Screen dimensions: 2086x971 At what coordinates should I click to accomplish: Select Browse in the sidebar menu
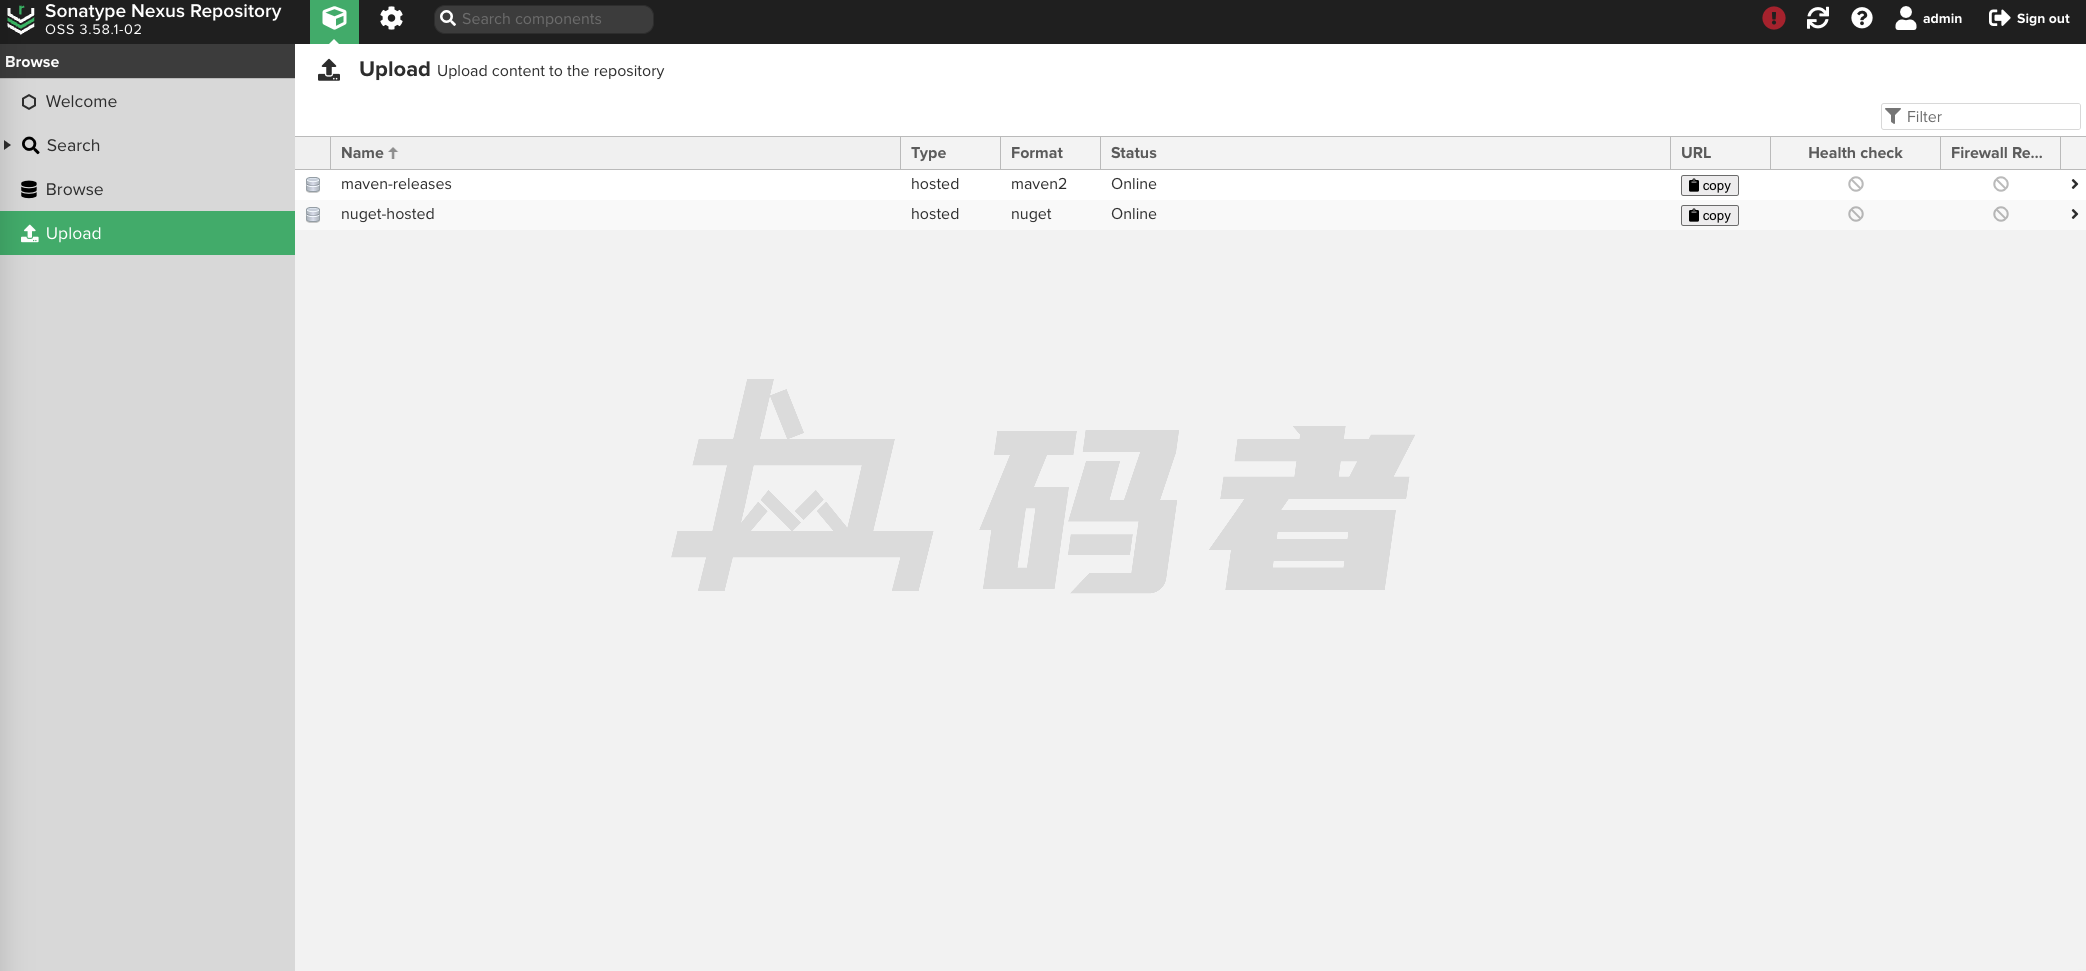pos(74,190)
